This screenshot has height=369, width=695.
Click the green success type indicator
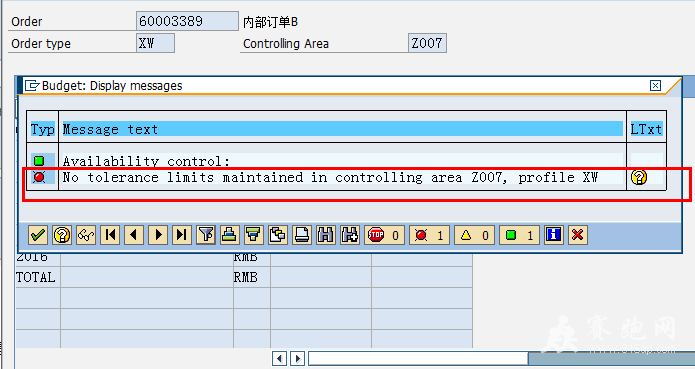(39, 160)
